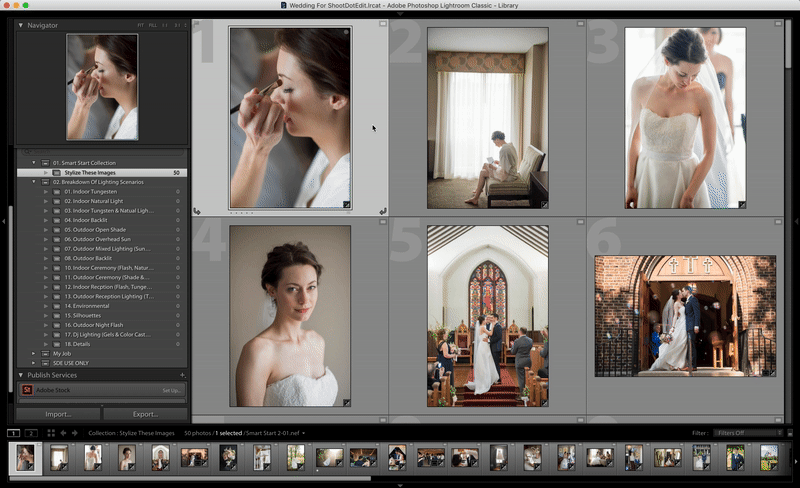Screen dimensions: 800x488
Task: Go forward with the filmstrip right arrow
Action: pos(76,433)
